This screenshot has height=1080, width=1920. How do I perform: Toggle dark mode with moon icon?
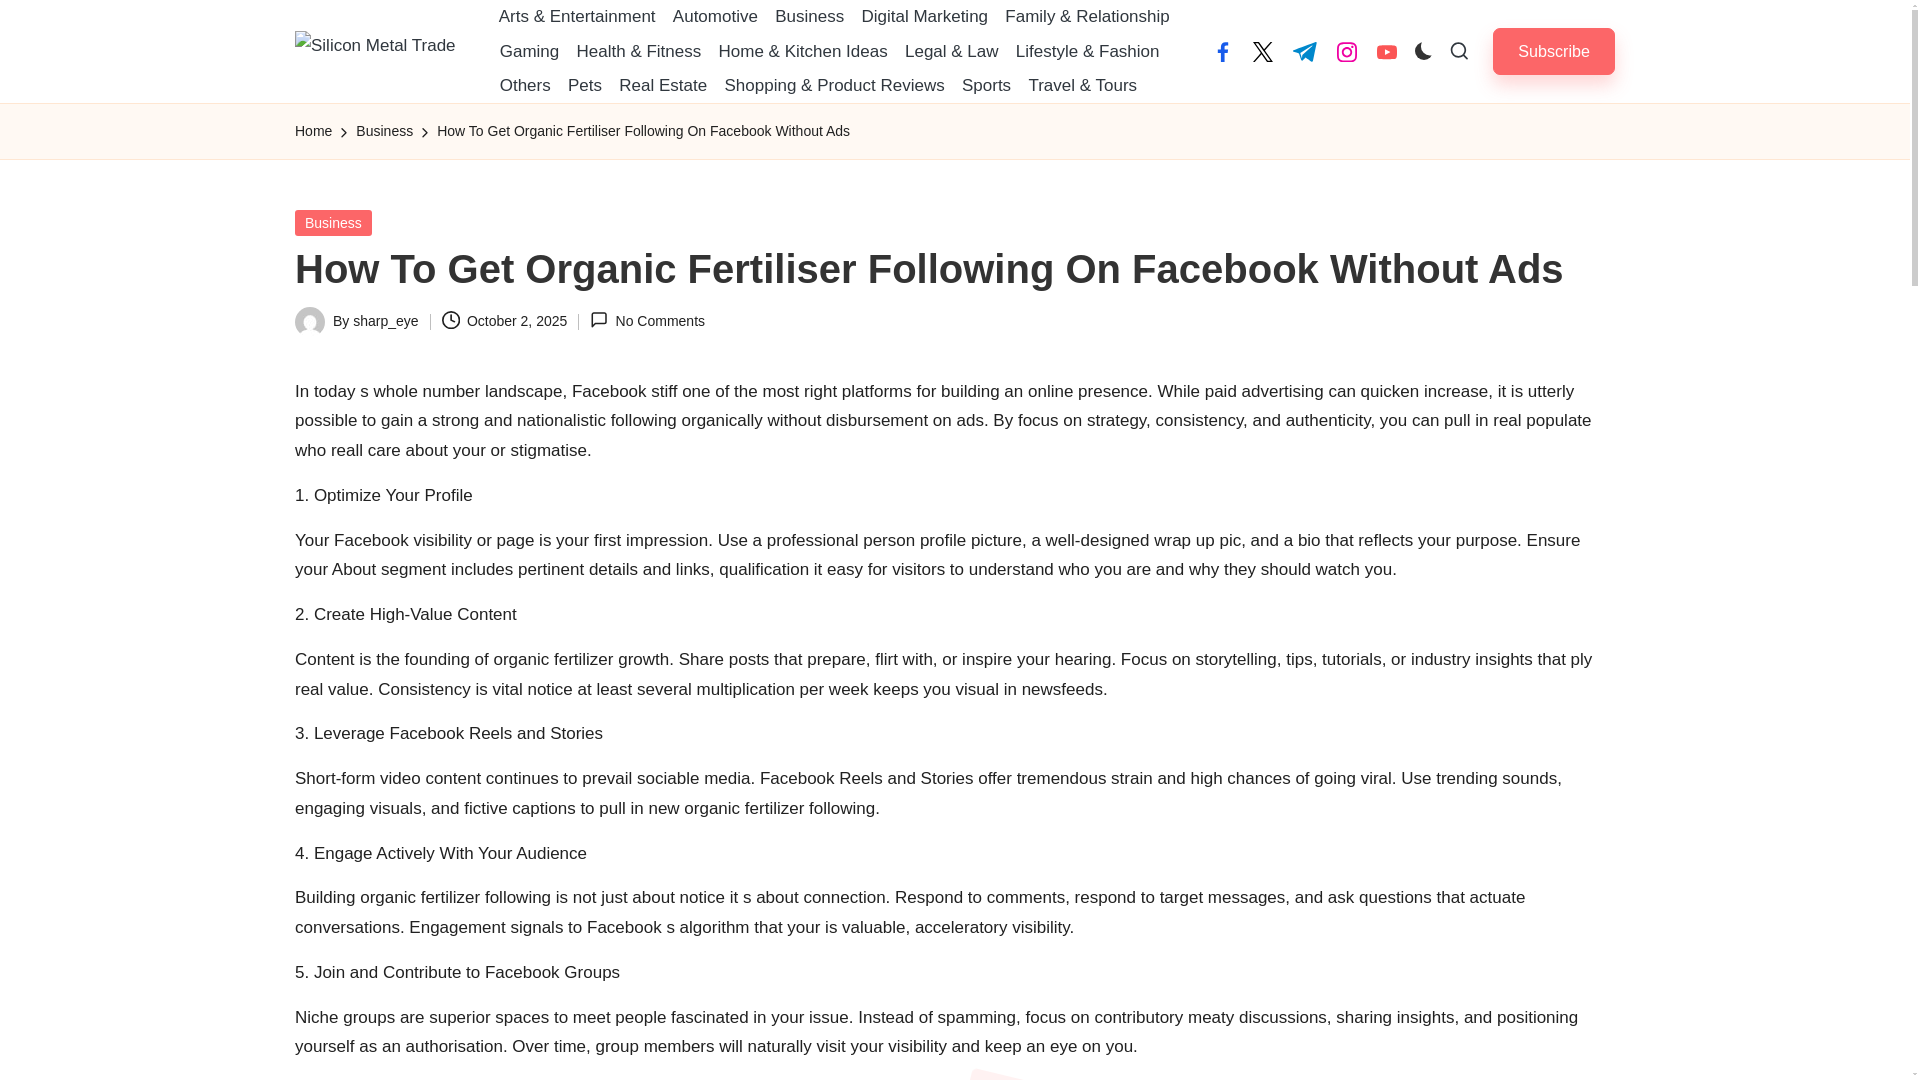(1423, 51)
